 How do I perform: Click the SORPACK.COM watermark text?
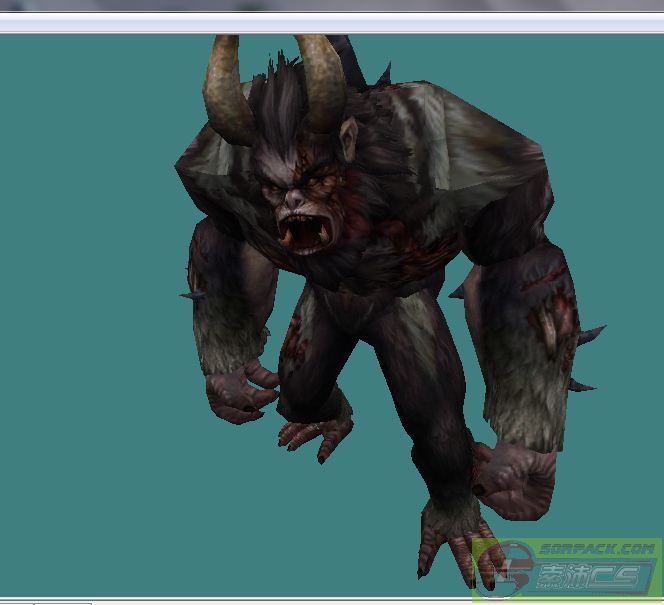(x=599, y=549)
